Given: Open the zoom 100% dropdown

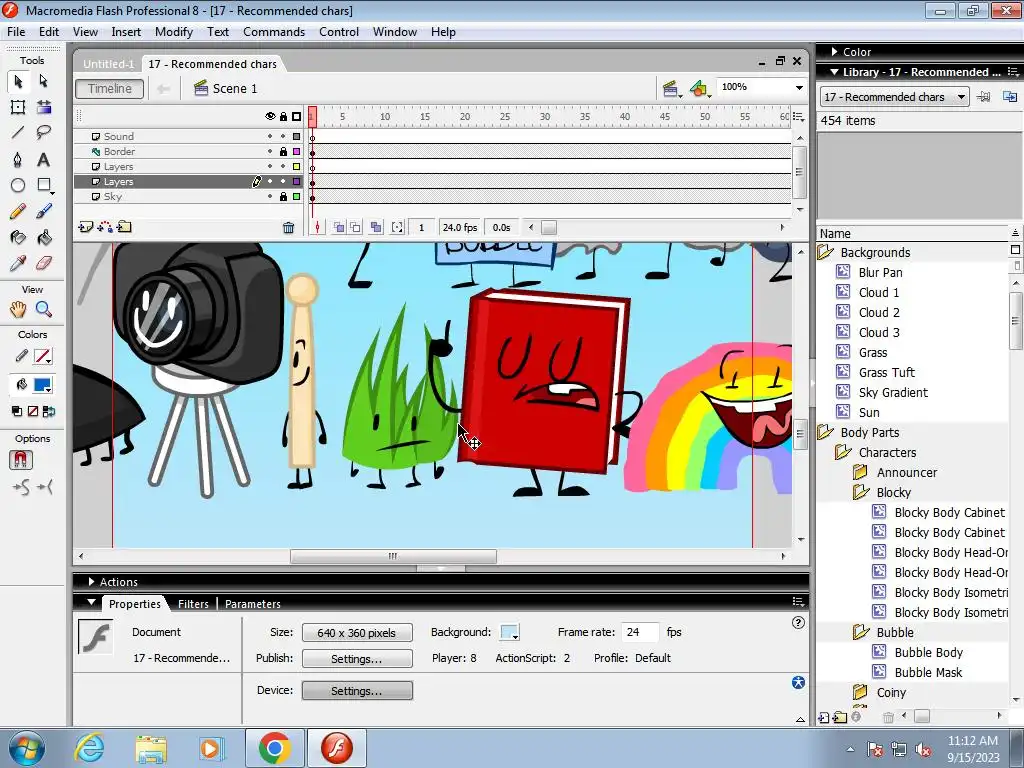Looking at the screenshot, I should pyautogui.click(x=799, y=88).
